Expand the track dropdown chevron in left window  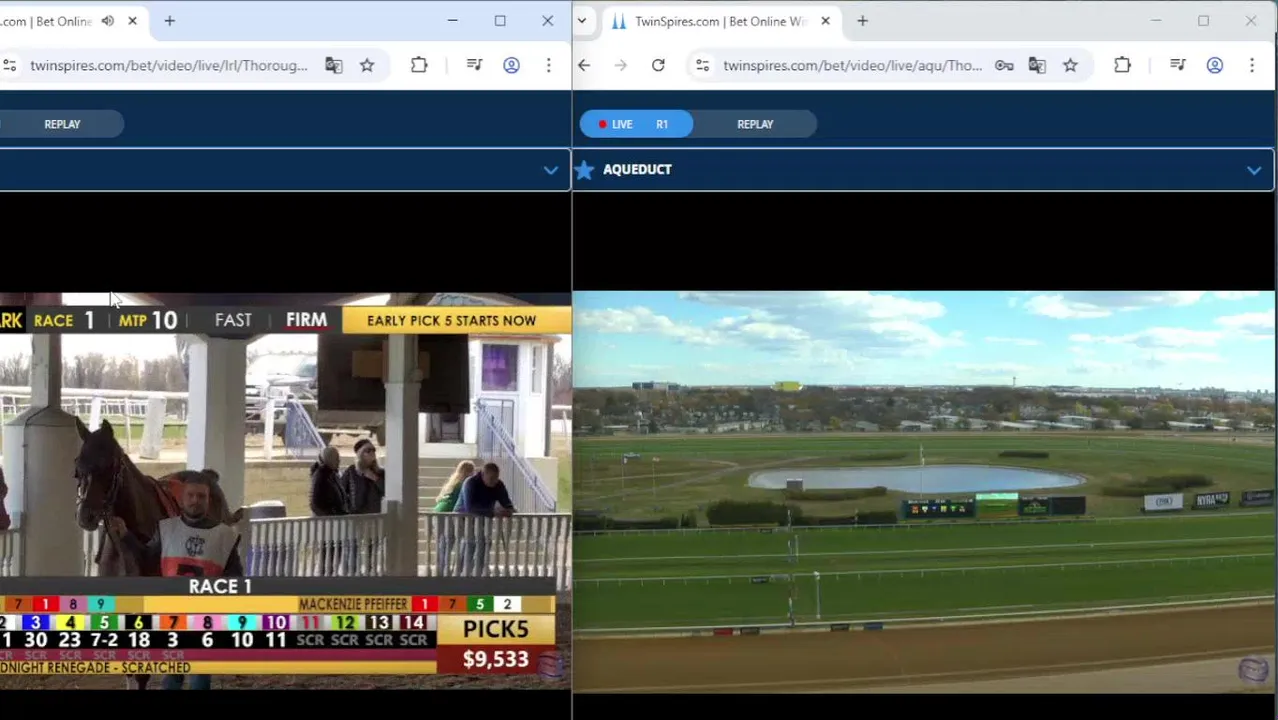tap(550, 170)
